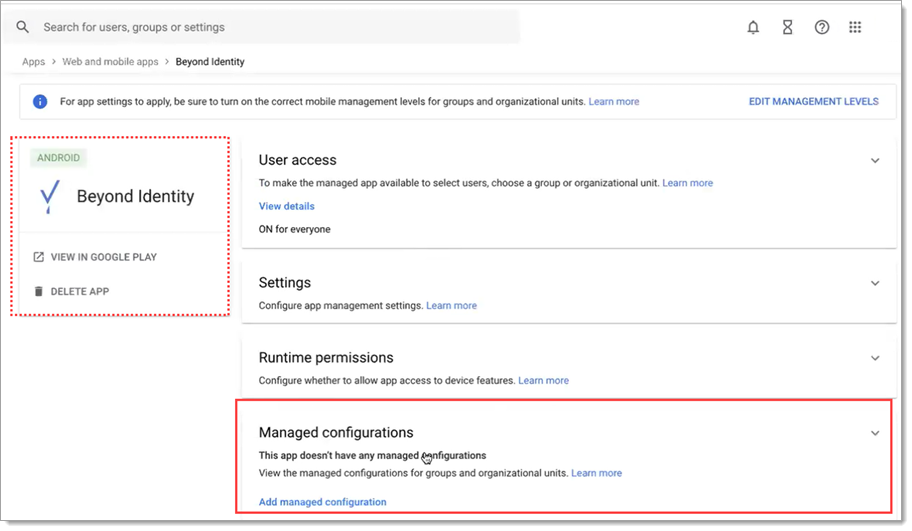Image resolution: width=912 pixels, height=531 pixels.
Task: Open the Google apps grid icon
Action: coord(855,28)
